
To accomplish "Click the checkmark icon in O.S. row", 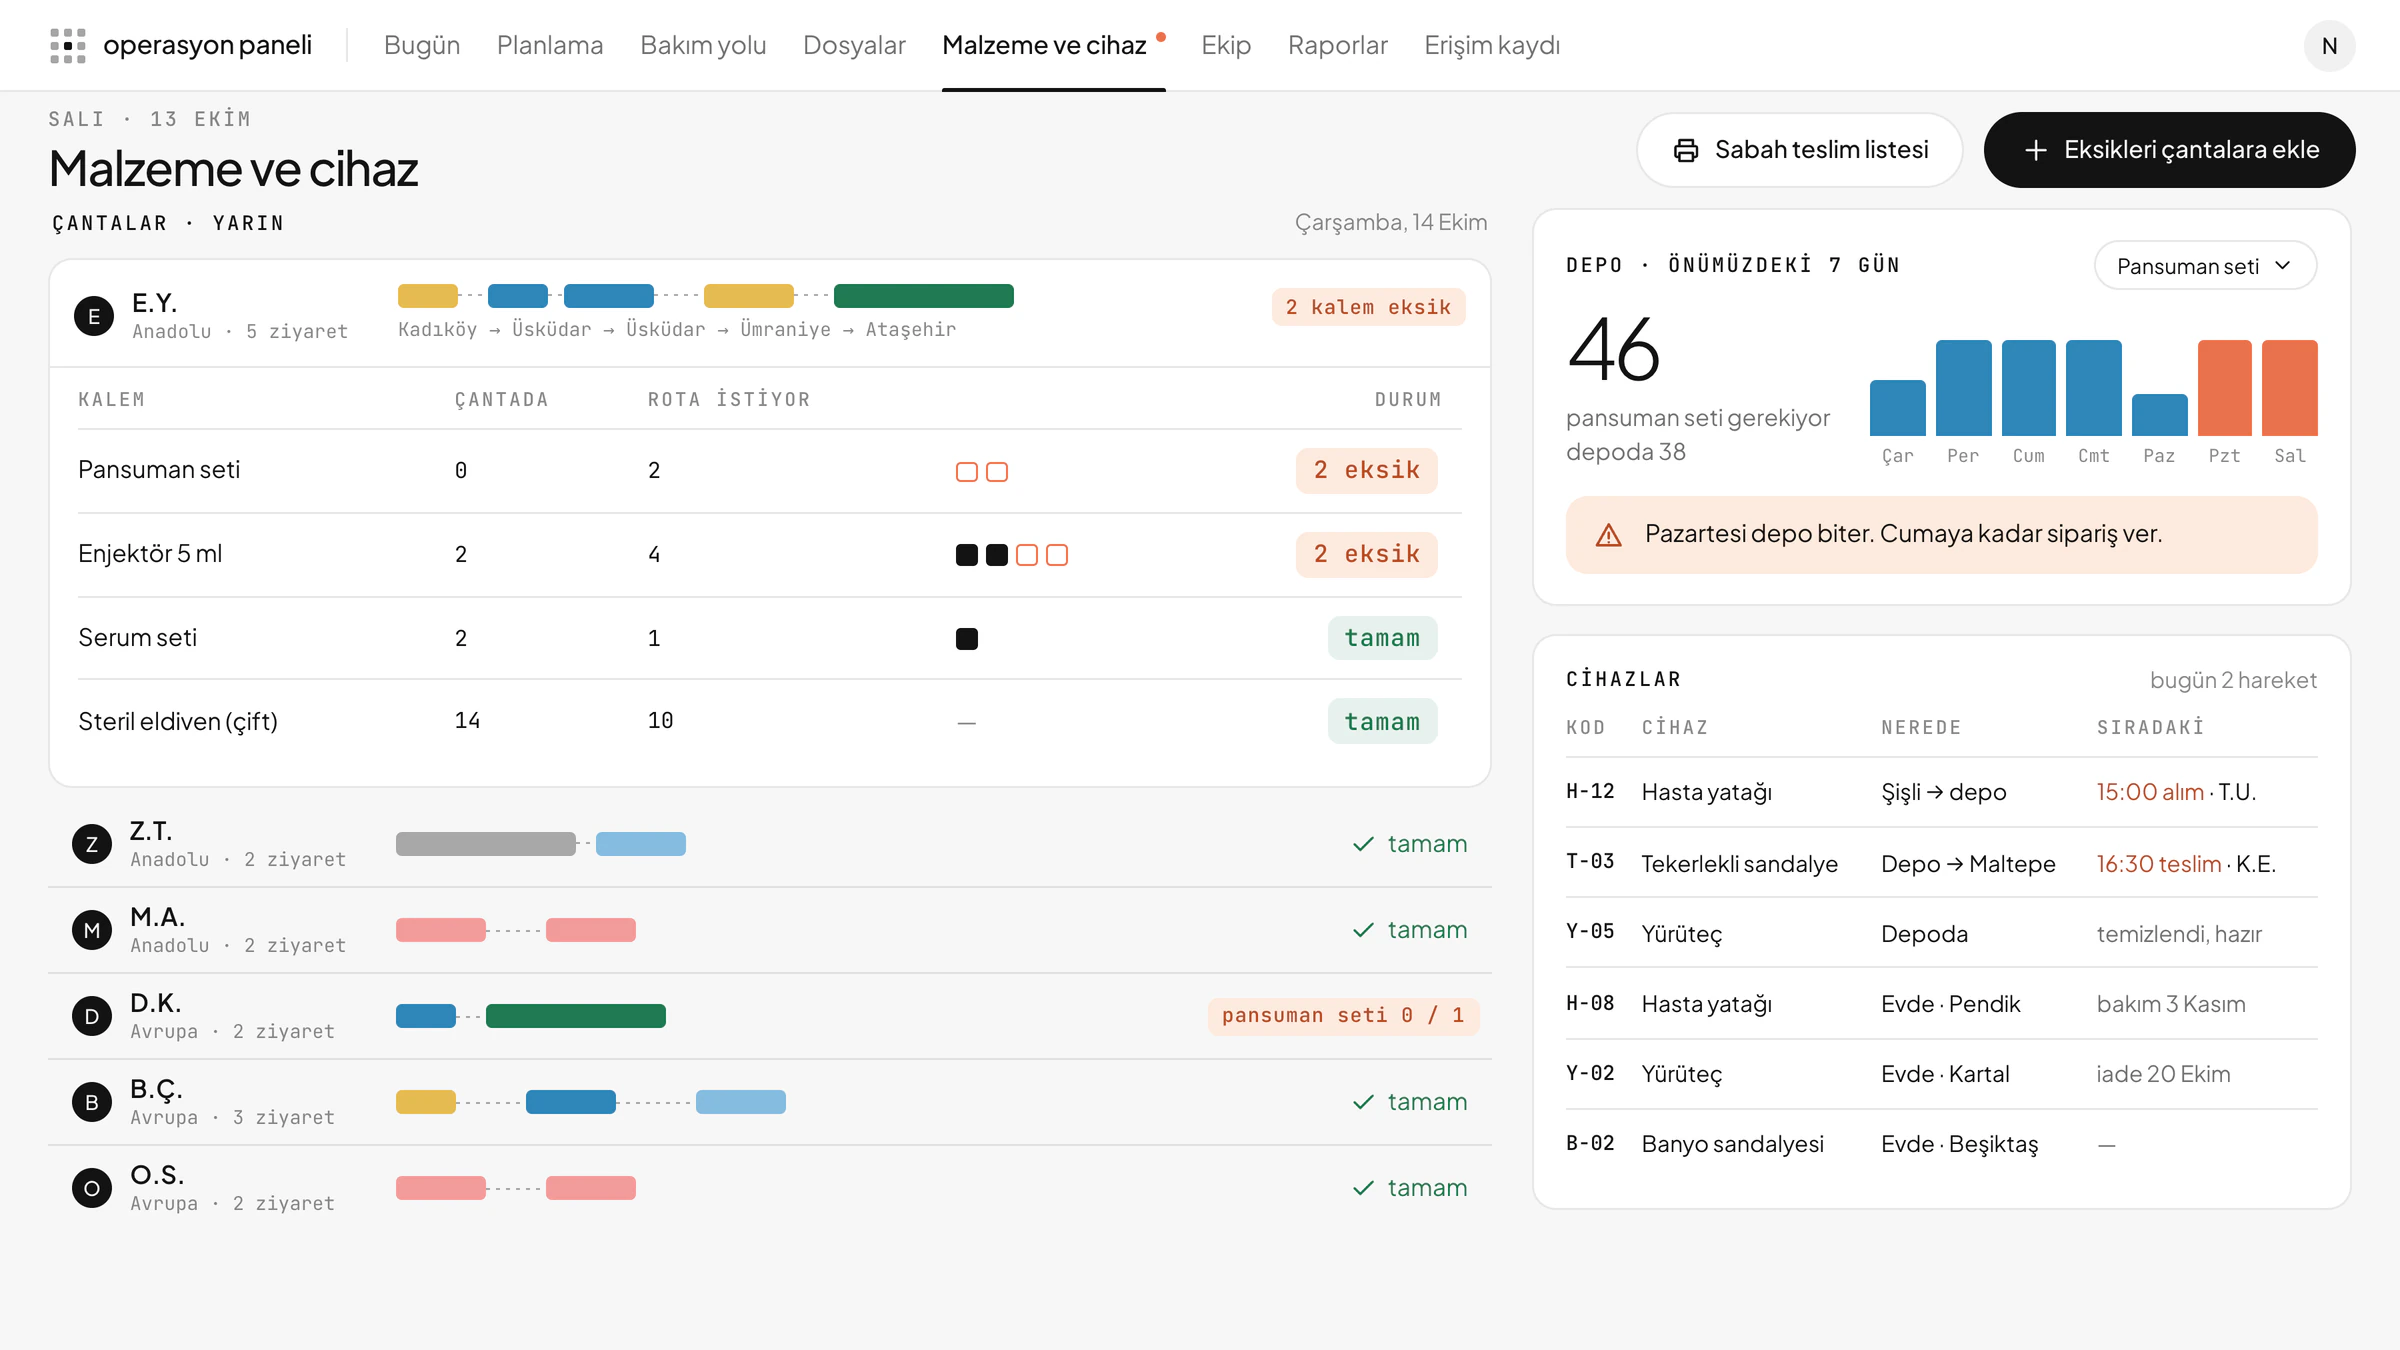I will coord(1363,1188).
